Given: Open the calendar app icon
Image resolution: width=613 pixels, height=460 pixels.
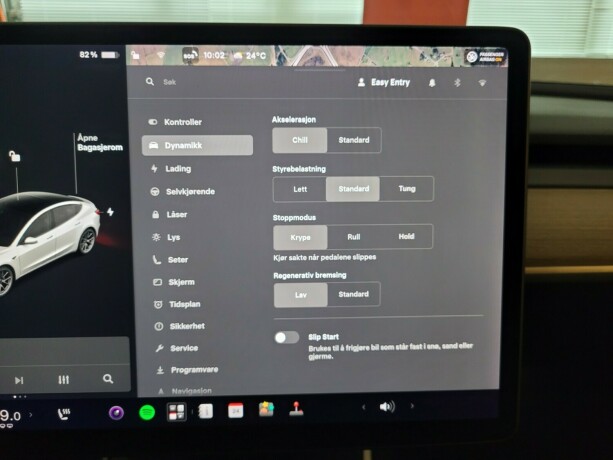Looking at the screenshot, I should tap(236, 411).
